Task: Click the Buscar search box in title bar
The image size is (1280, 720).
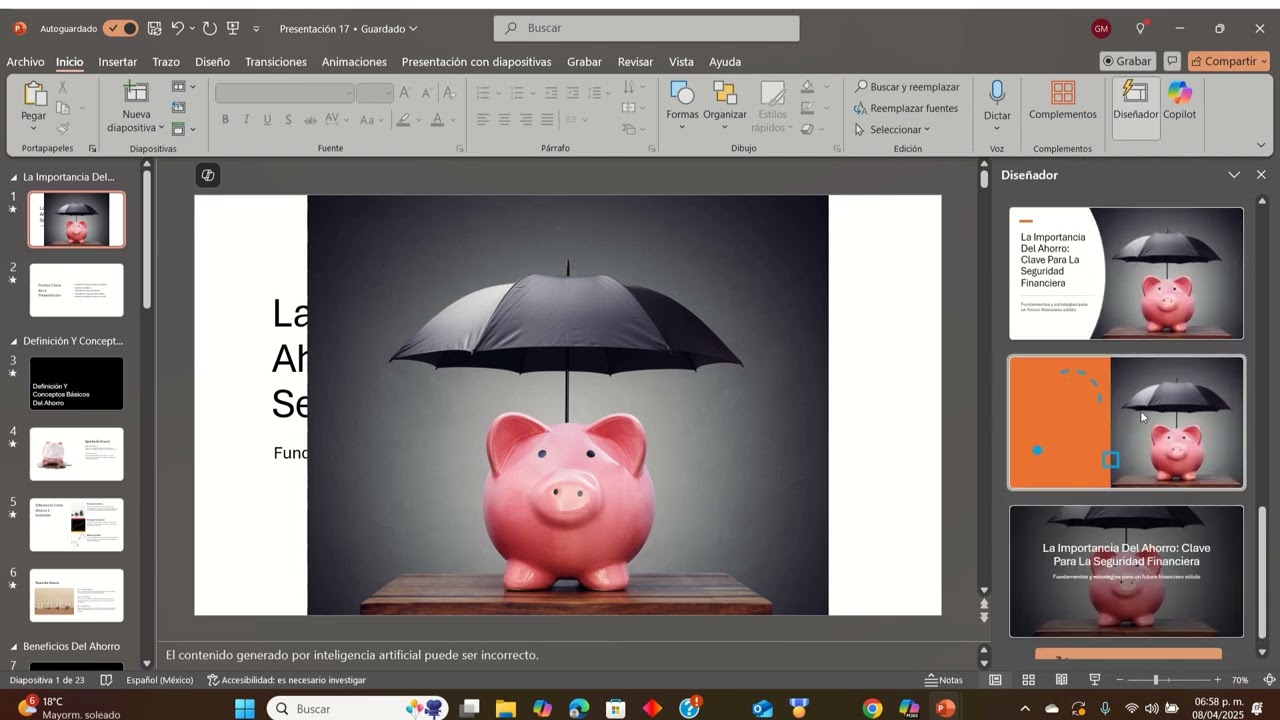Action: click(646, 28)
